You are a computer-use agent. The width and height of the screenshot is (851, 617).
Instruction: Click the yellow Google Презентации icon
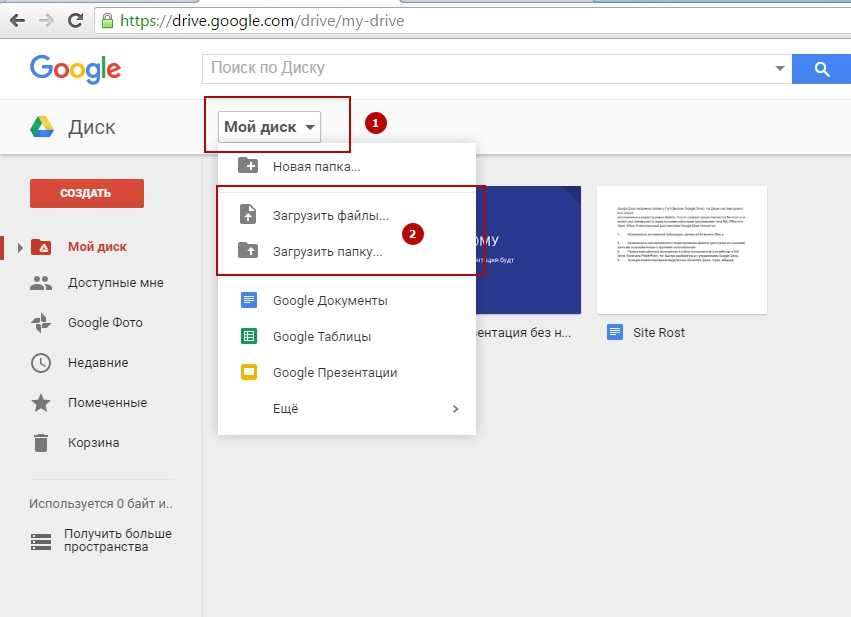[x=249, y=372]
